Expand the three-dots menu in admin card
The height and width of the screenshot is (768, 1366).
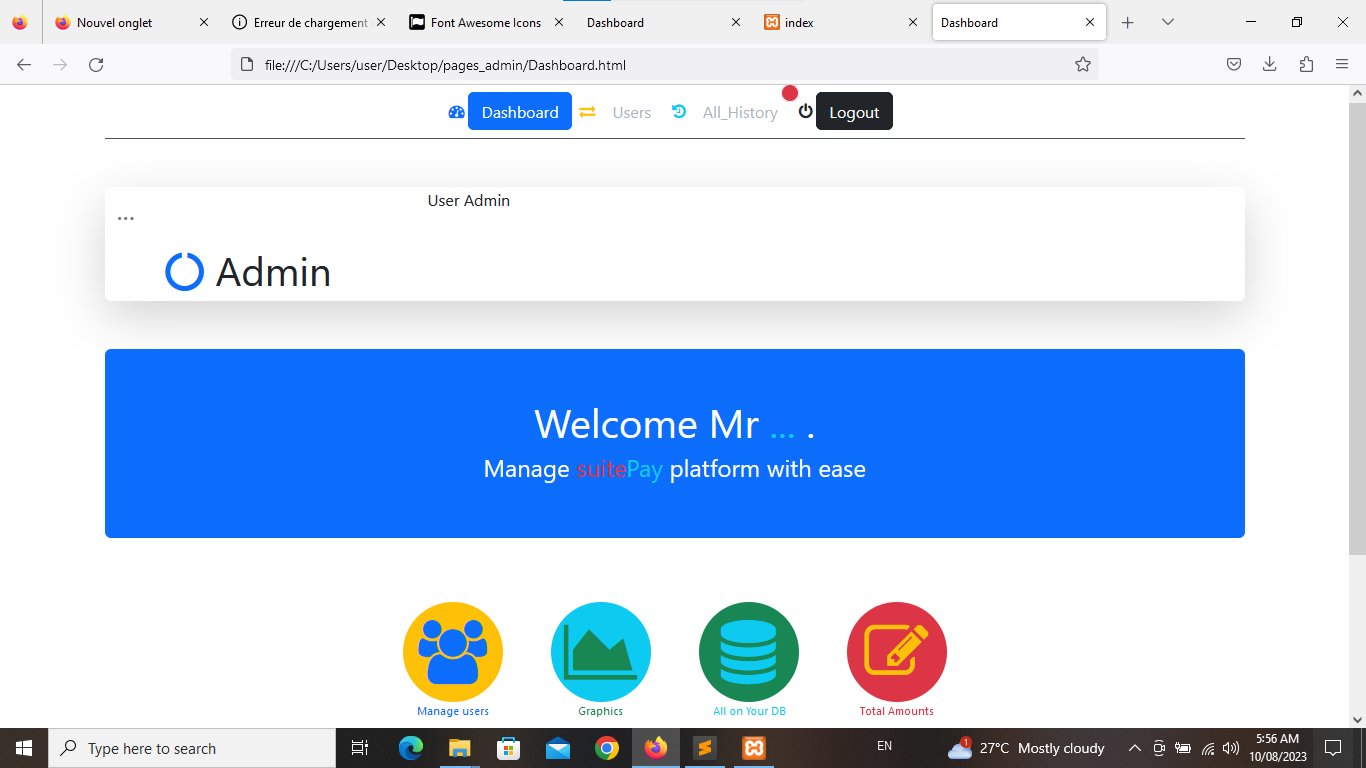click(125, 218)
